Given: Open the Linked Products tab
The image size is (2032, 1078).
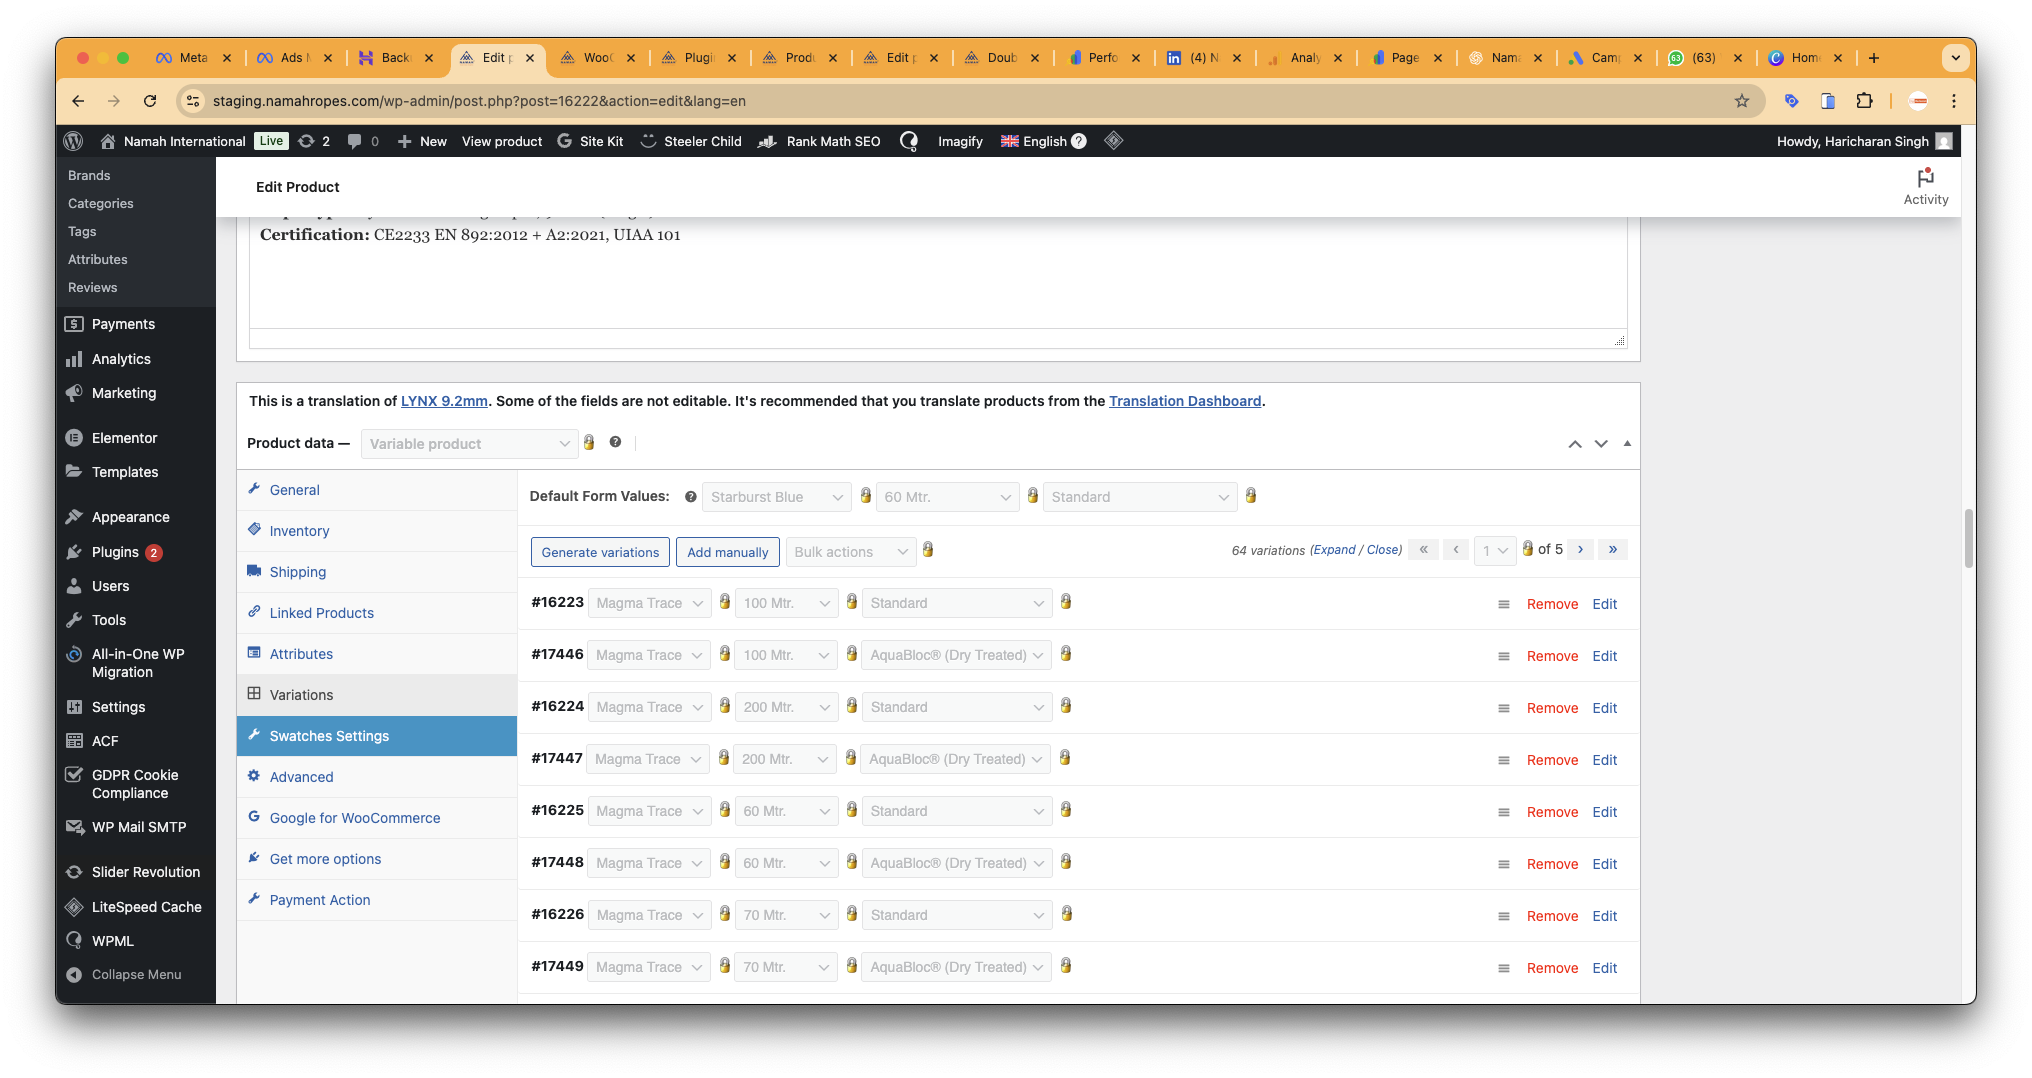Looking at the screenshot, I should 377,613.
